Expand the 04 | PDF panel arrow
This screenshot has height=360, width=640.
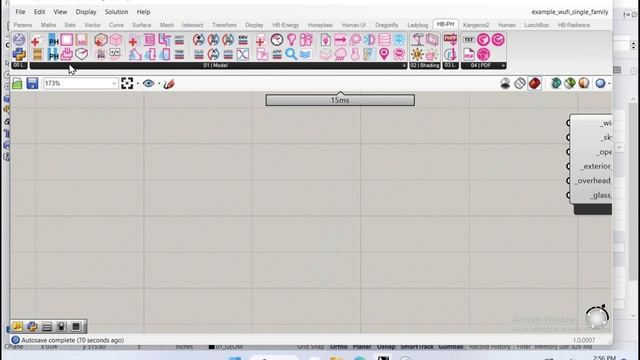[x=503, y=65]
